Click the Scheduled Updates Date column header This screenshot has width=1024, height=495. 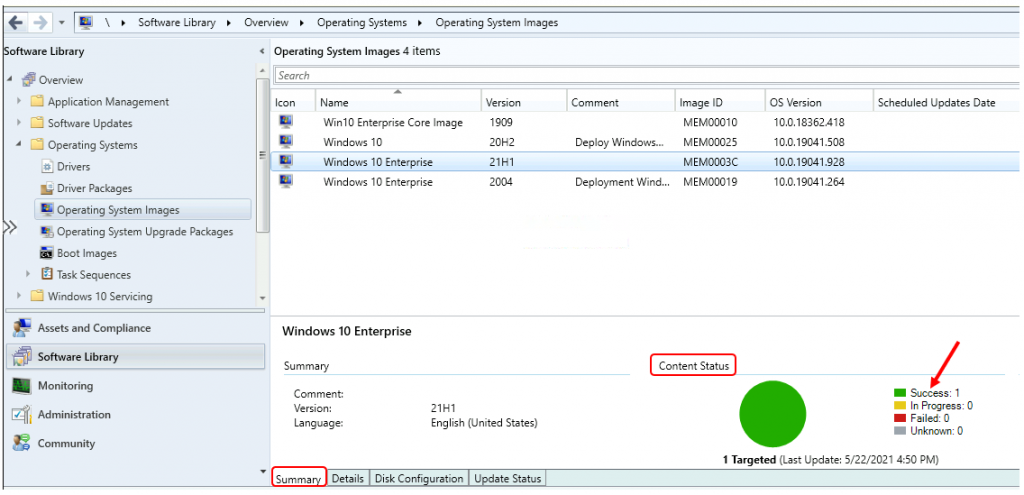pos(946,102)
